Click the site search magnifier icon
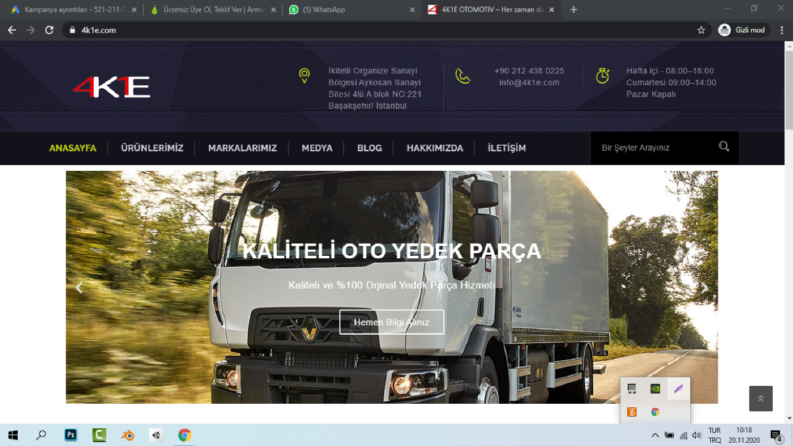This screenshot has width=793, height=446. click(x=724, y=147)
